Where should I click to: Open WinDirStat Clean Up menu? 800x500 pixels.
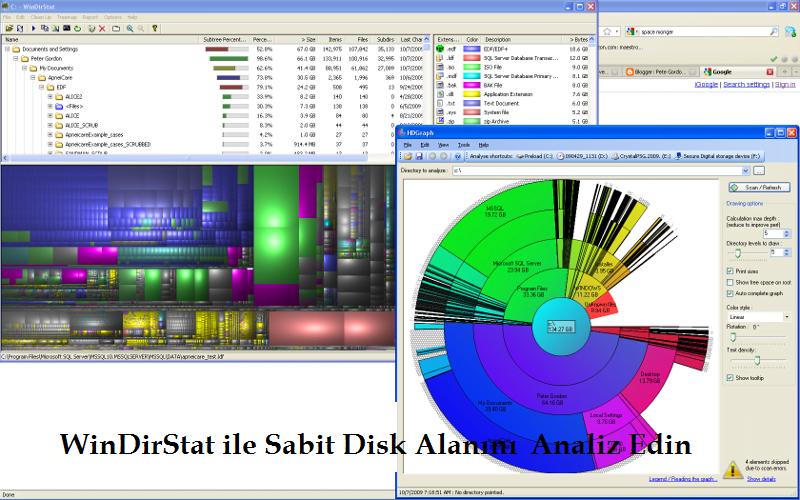pos(41,17)
